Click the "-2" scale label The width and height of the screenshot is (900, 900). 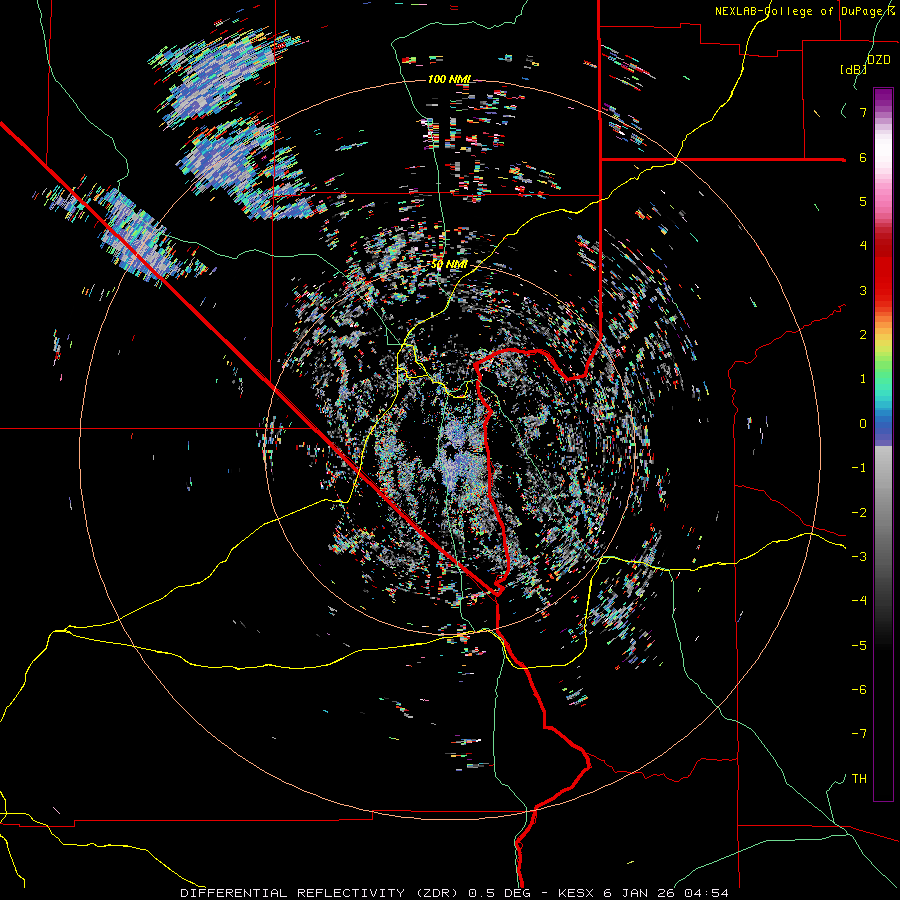pyautogui.click(x=859, y=513)
